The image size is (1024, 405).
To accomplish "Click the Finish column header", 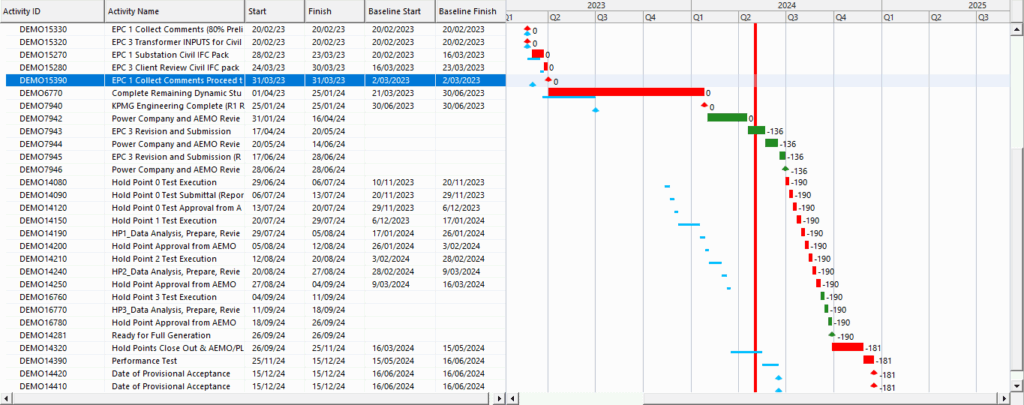I will [x=334, y=11].
